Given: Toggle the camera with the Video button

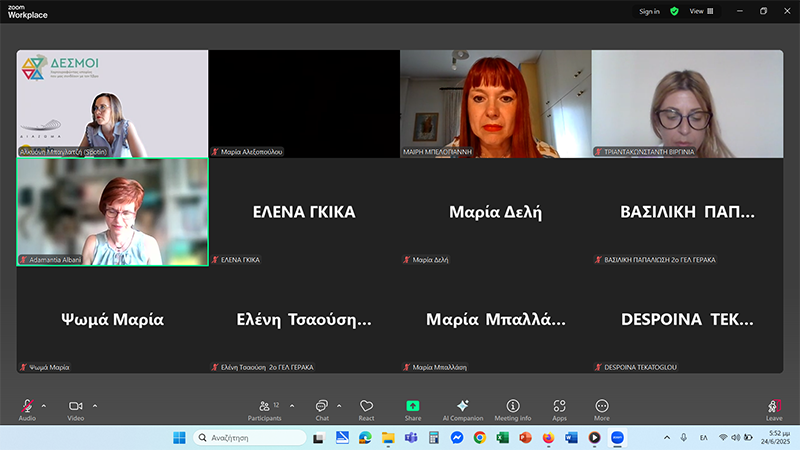Looking at the screenshot, I should [x=75, y=407].
